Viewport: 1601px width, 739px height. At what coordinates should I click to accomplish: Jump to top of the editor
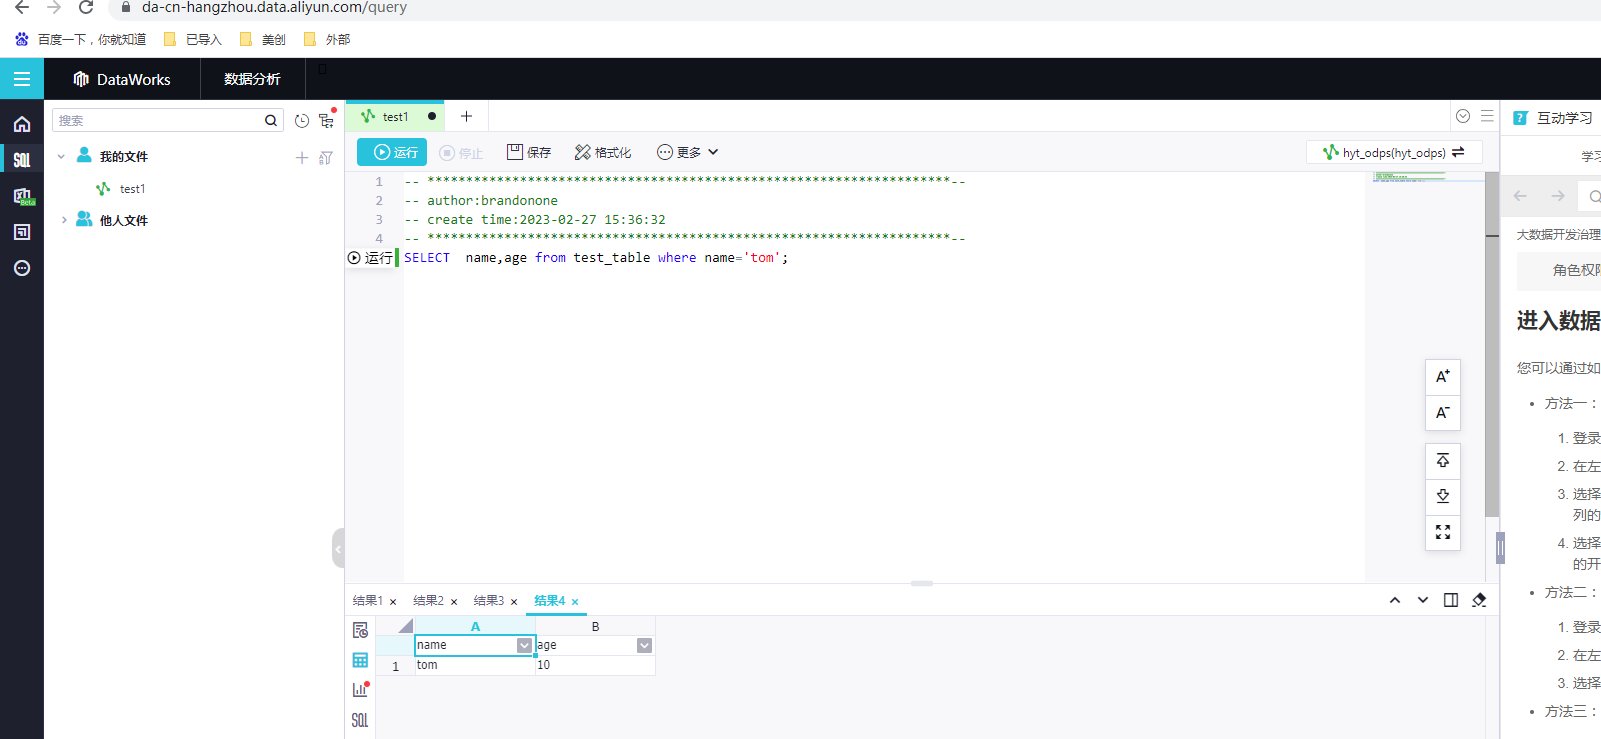pos(1443,460)
